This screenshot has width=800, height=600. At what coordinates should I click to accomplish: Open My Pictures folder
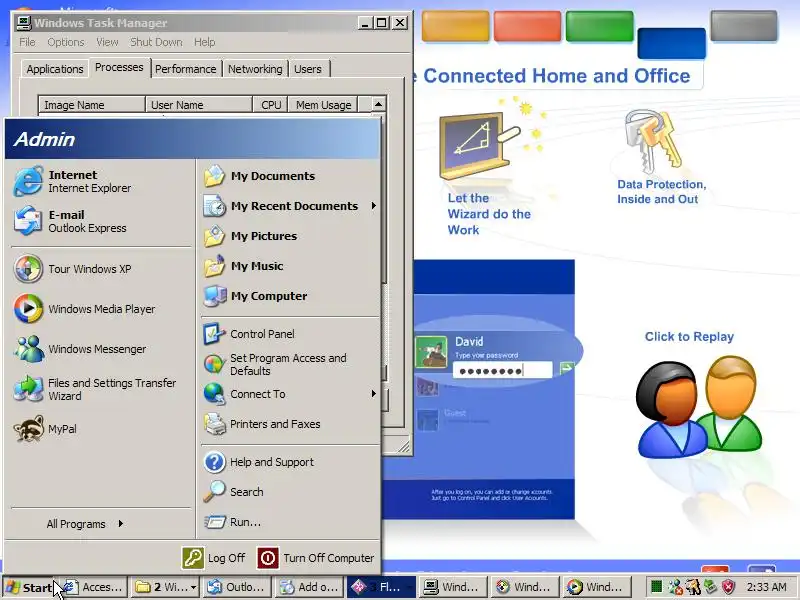click(x=290, y=236)
